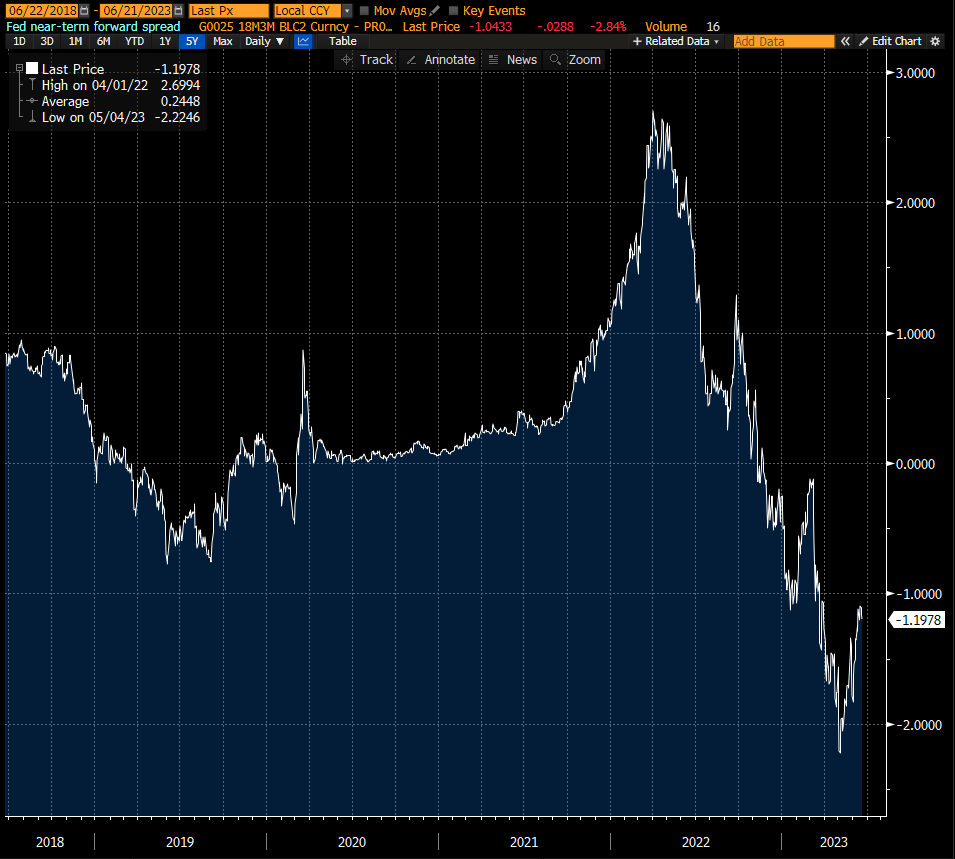Screen dimensions: 955x859
Task: Click the double-chevron collapse arrows
Action: click(x=845, y=41)
